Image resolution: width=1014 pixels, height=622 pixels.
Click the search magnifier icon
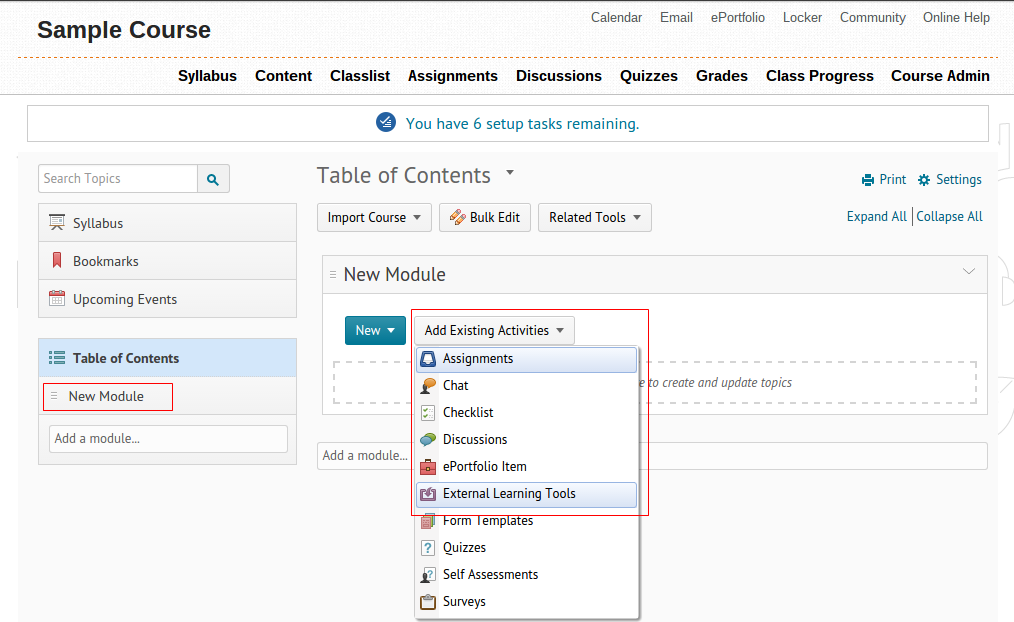213,179
